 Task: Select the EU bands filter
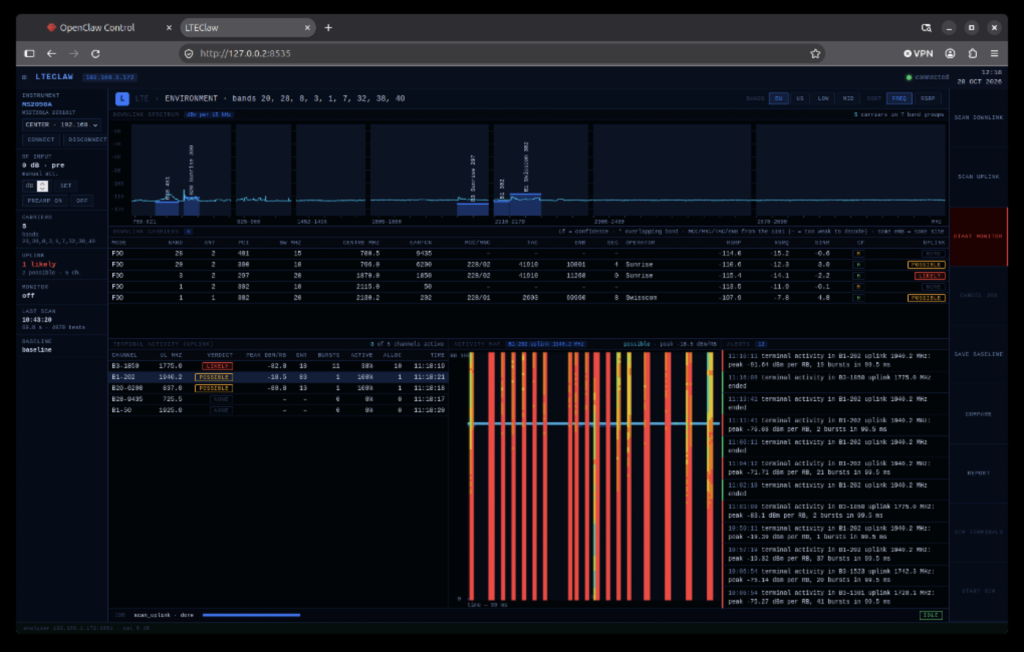pos(778,99)
